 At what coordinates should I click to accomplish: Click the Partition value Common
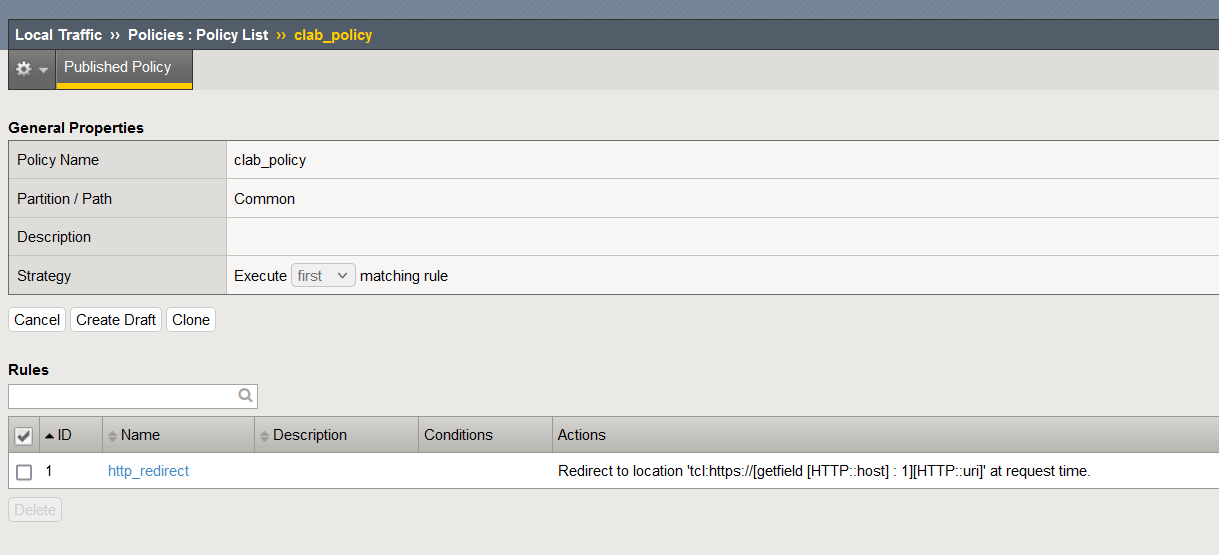point(264,199)
